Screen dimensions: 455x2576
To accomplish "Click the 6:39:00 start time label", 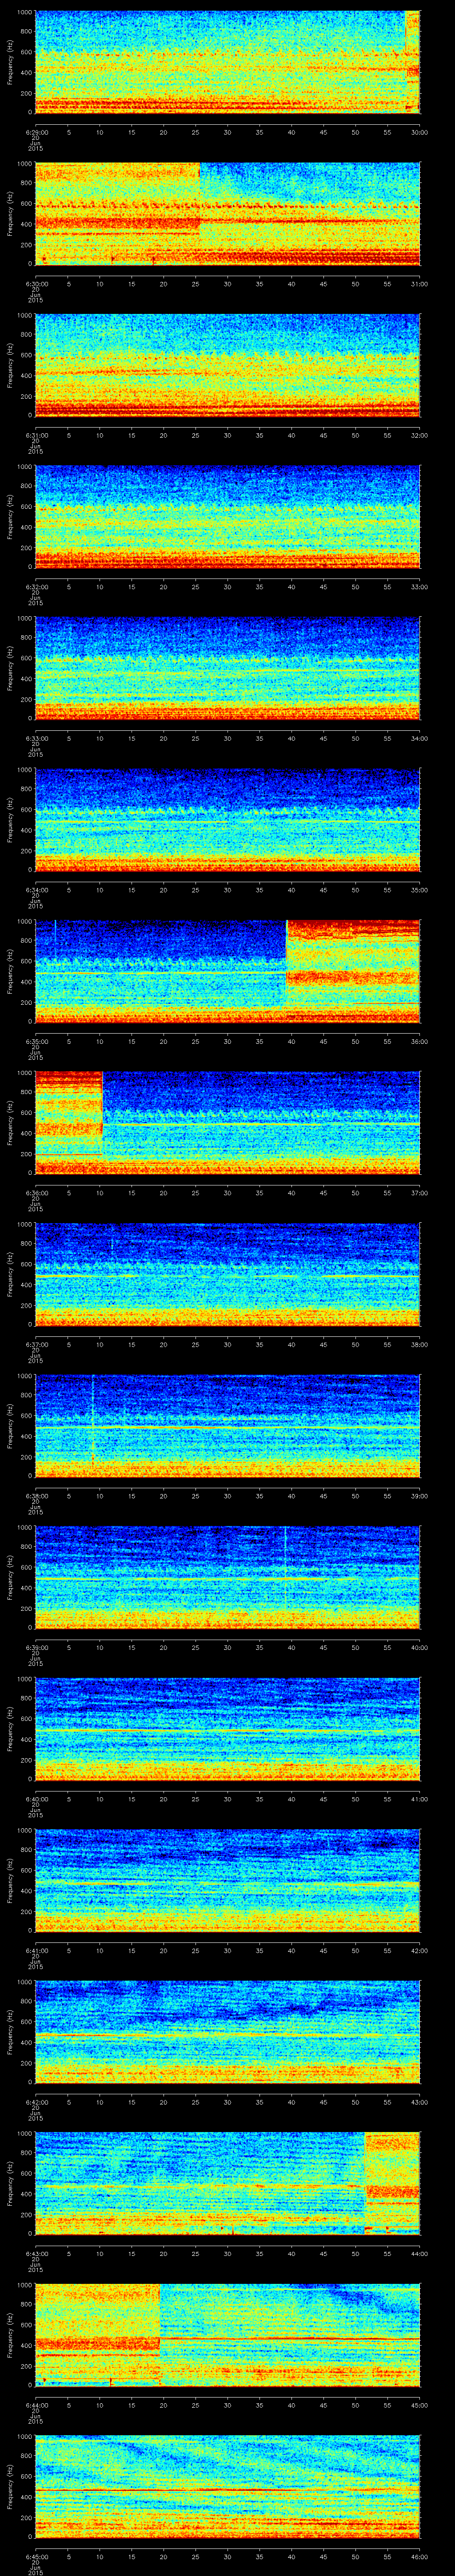I will (36, 1647).
